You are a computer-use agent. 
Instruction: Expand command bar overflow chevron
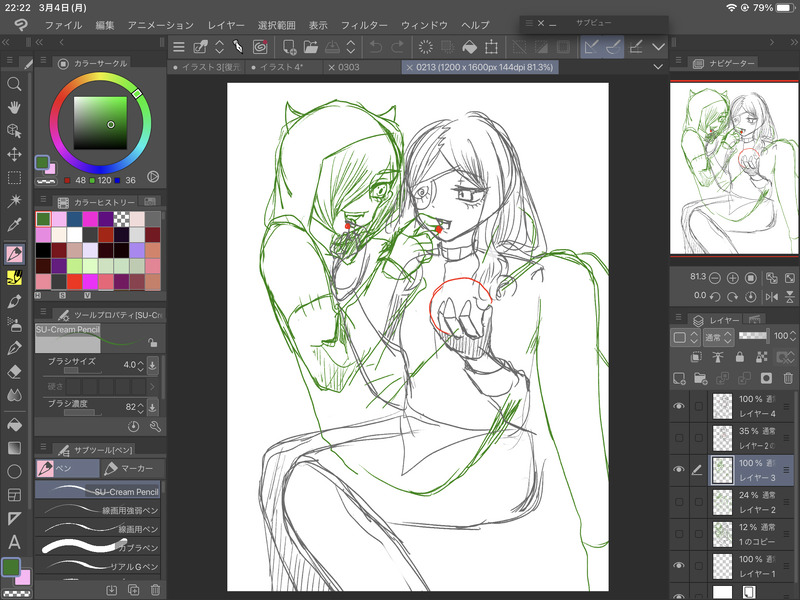point(659,47)
